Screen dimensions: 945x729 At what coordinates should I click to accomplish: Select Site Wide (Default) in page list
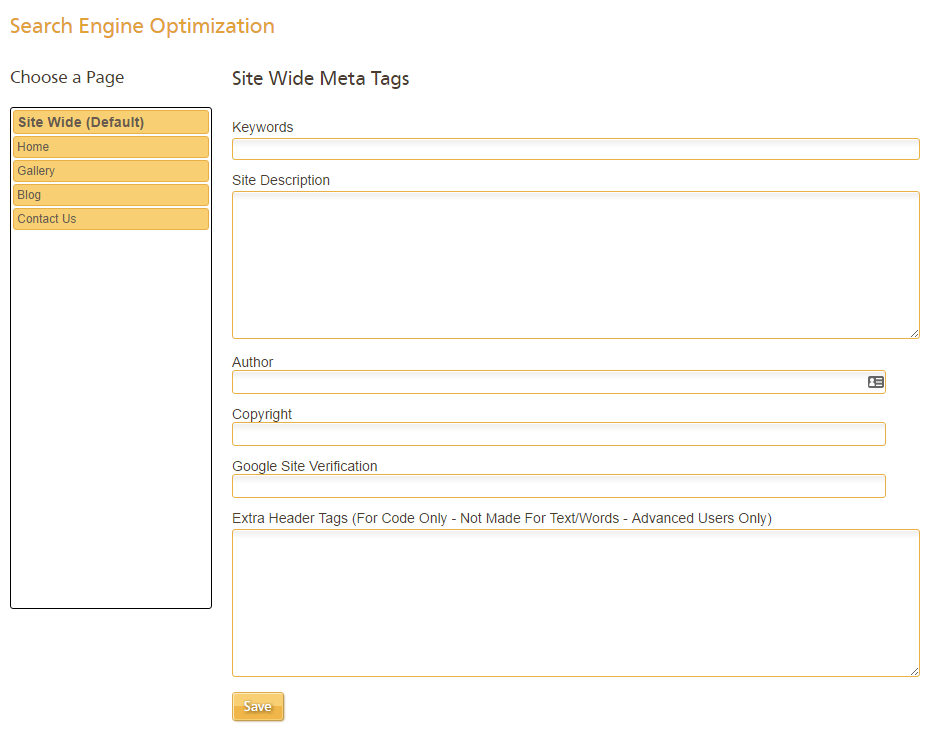(x=111, y=122)
